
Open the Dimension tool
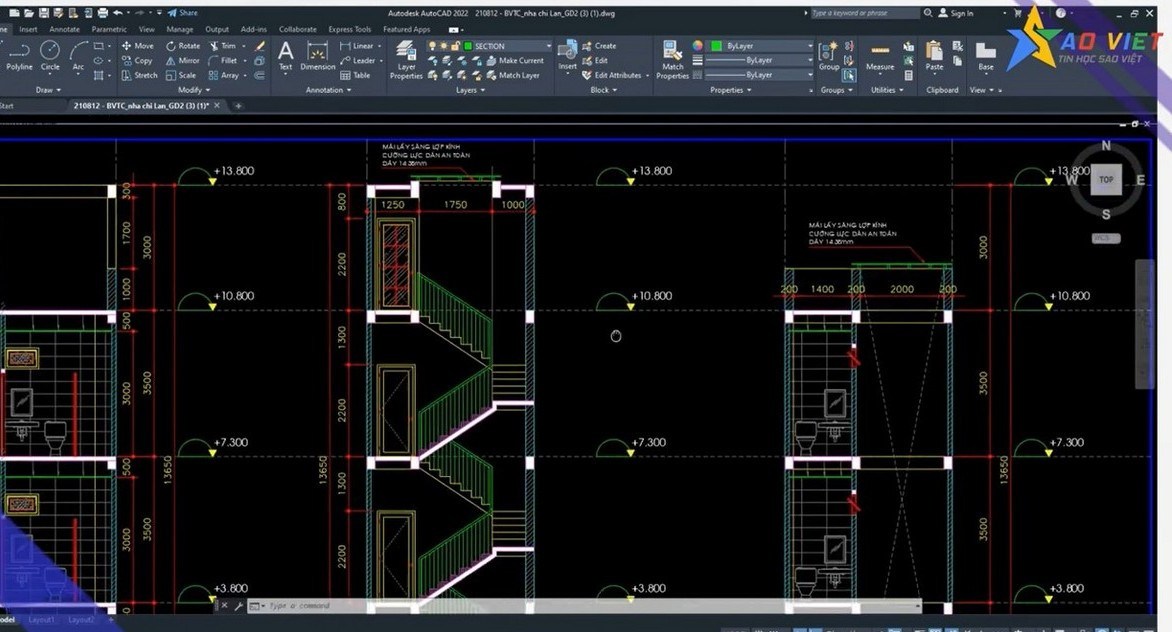316,58
